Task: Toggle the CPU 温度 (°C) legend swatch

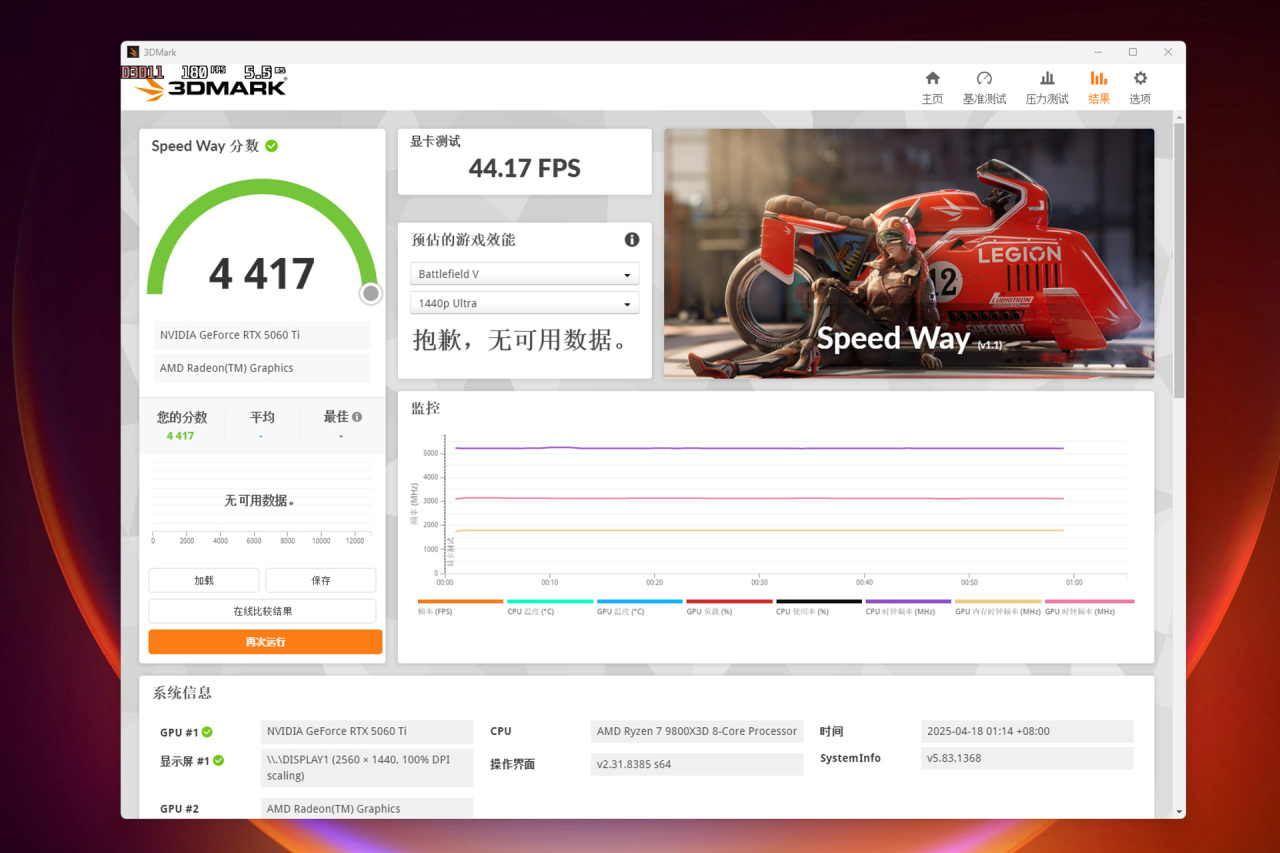Action: pos(550,601)
